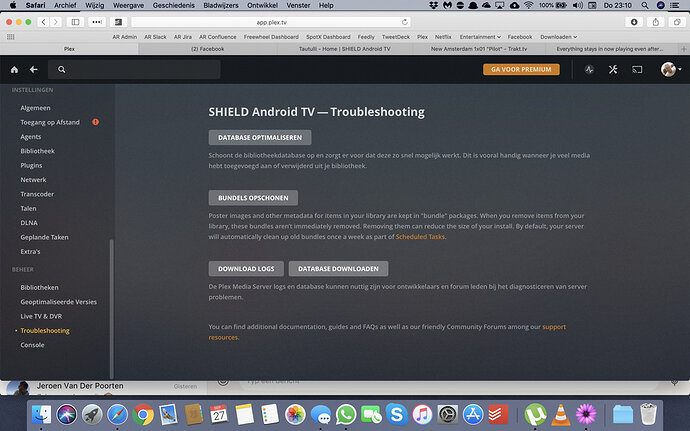Click the cast screen icon
690x431 pixels.
coord(637,70)
